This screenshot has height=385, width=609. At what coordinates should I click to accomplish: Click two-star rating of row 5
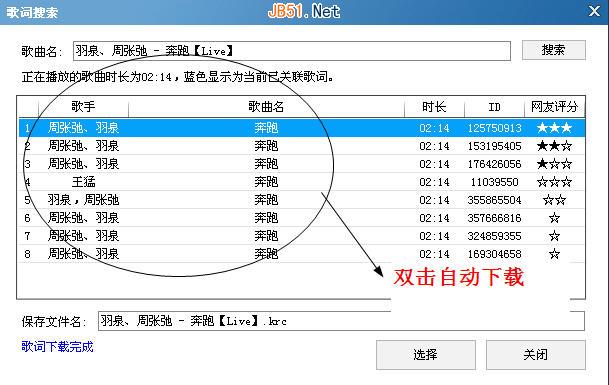point(554,200)
